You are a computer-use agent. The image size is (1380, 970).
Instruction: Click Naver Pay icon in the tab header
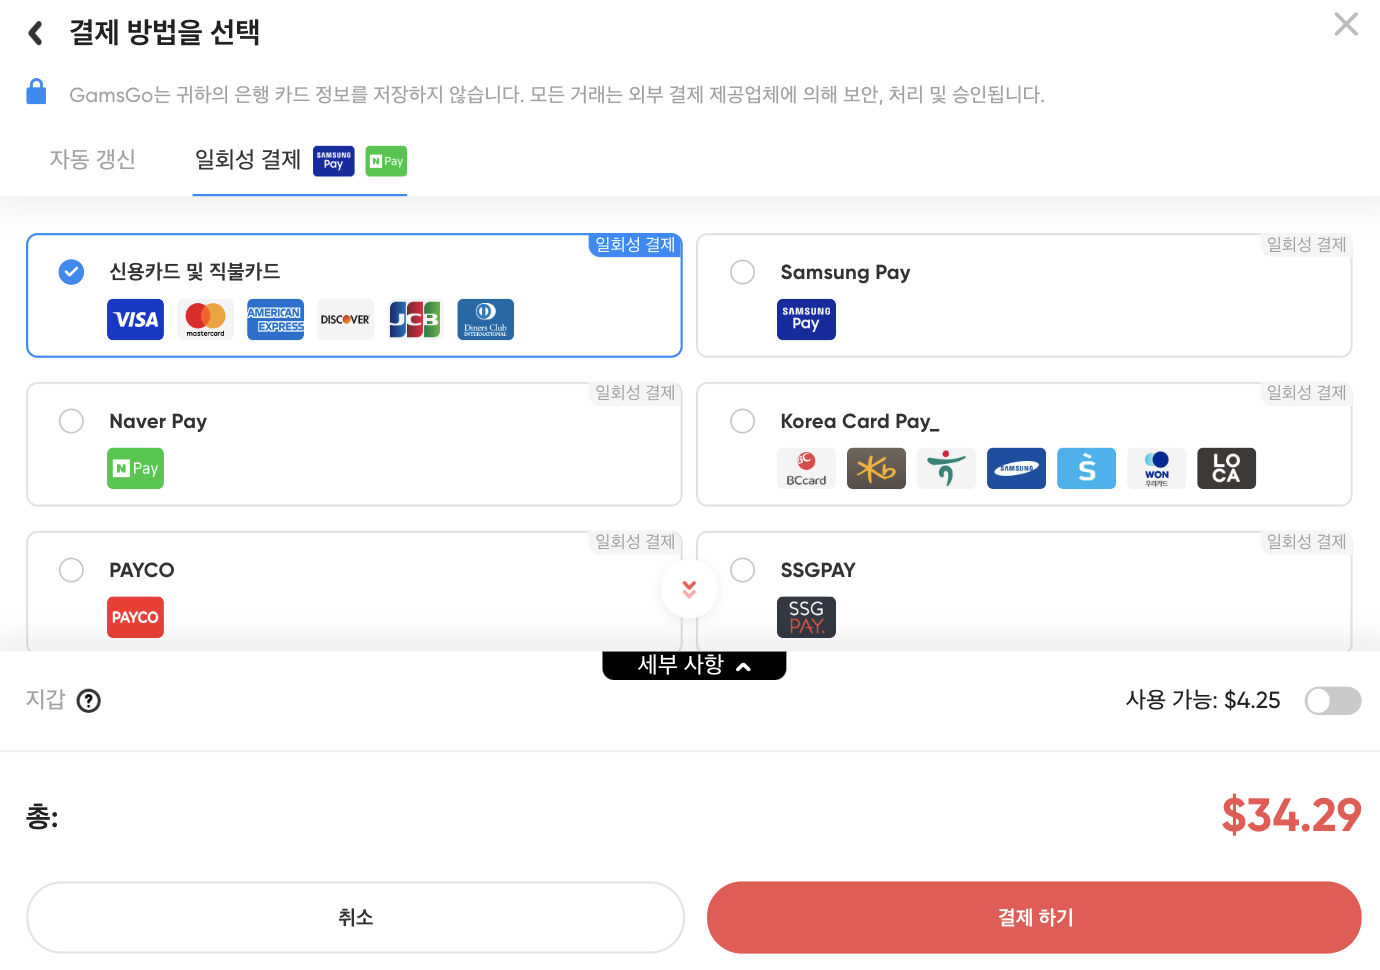[386, 161]
